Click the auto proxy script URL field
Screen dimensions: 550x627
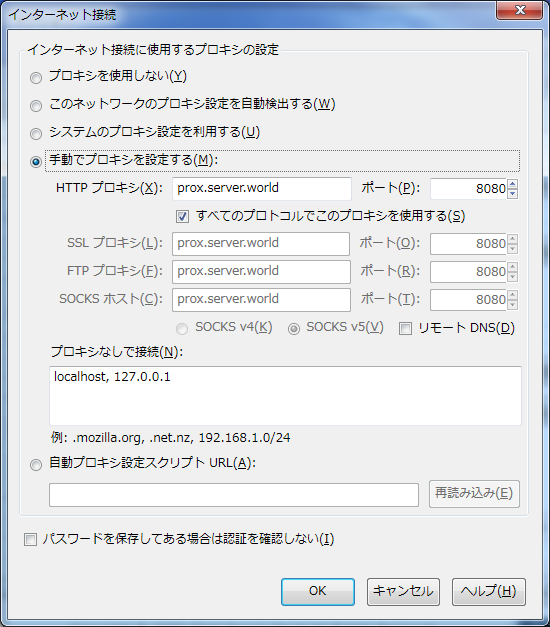(234, 495)
